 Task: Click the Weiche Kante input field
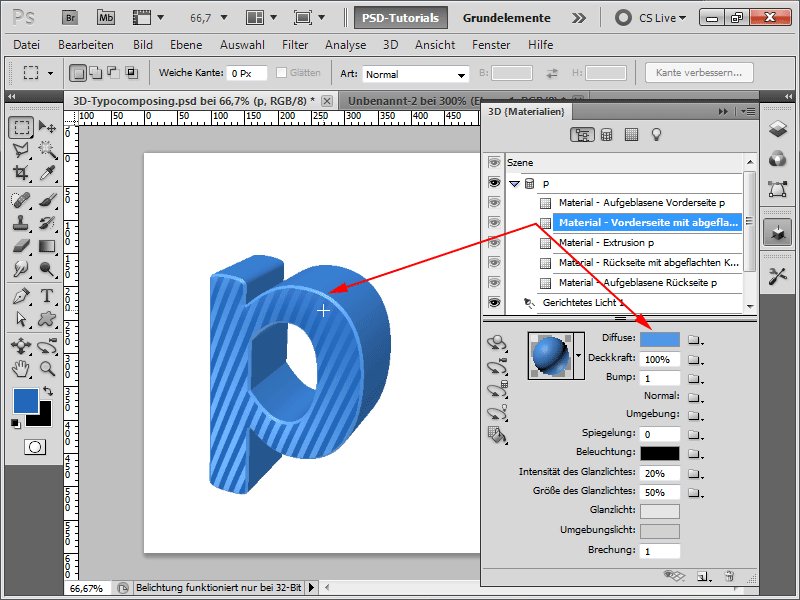tap(247, 73)
